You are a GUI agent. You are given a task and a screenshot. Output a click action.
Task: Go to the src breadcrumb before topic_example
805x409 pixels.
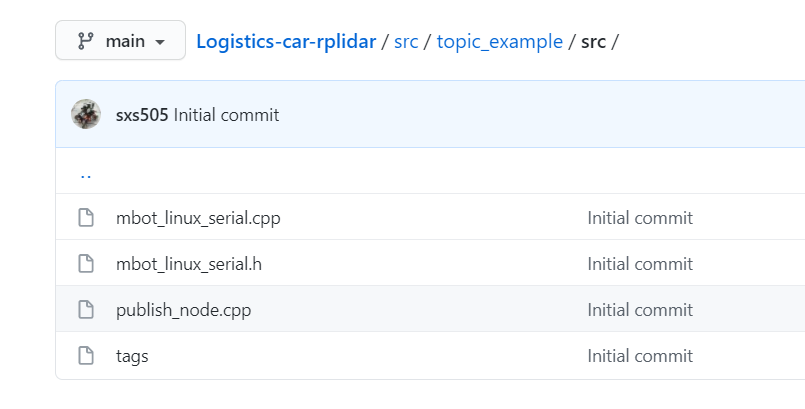(x=406, y=42)
